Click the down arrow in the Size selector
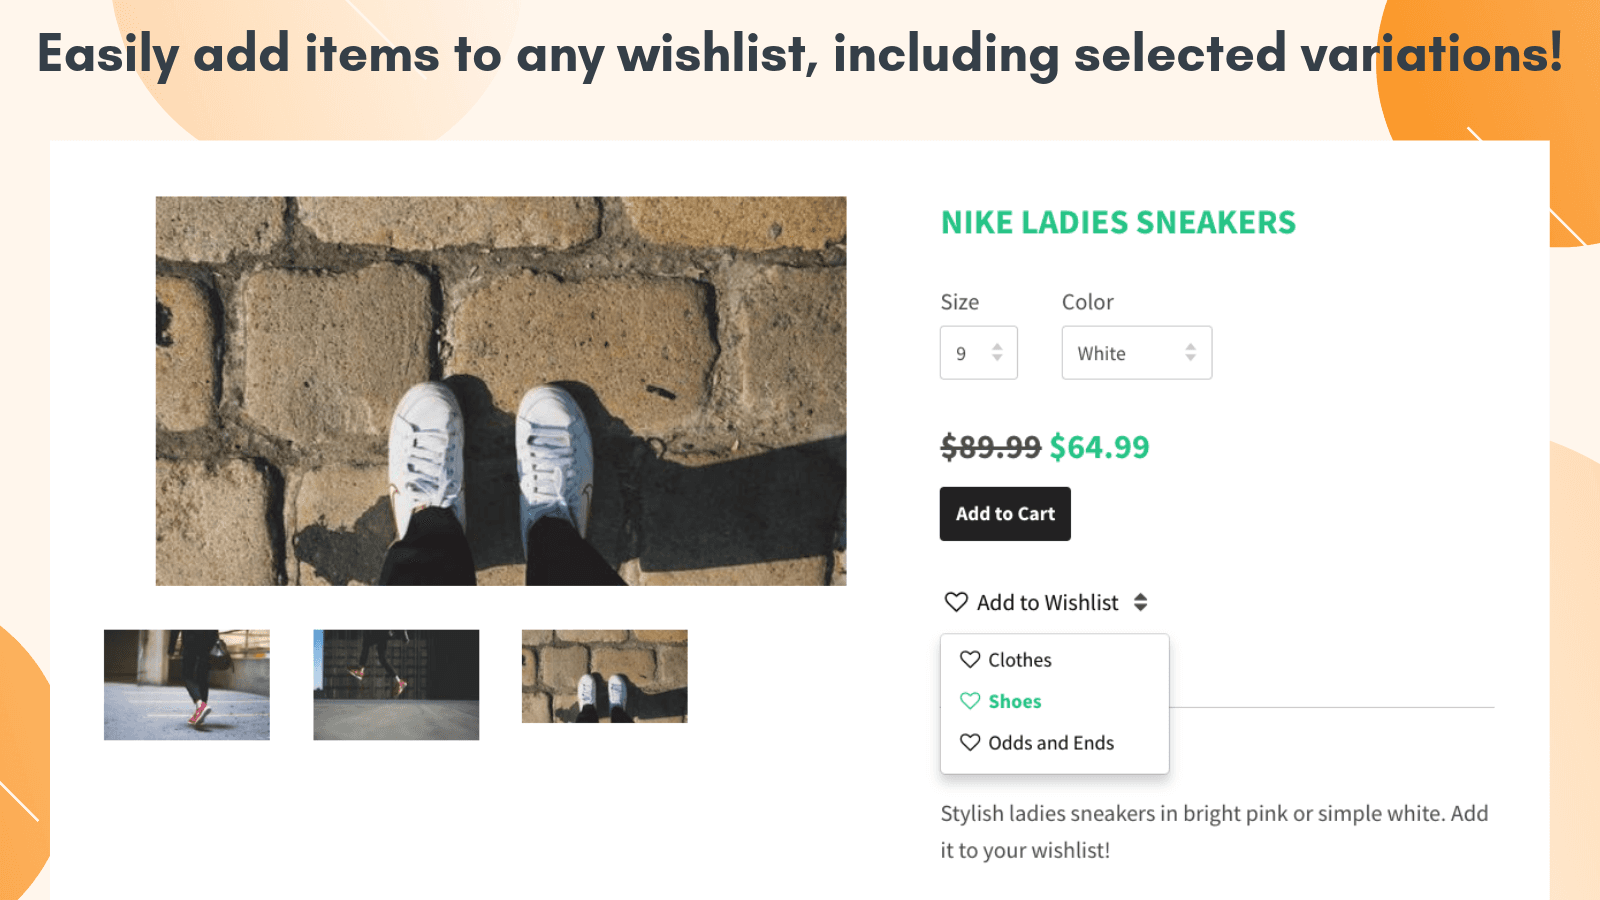The image size is (1600, 900). (995, 359)
